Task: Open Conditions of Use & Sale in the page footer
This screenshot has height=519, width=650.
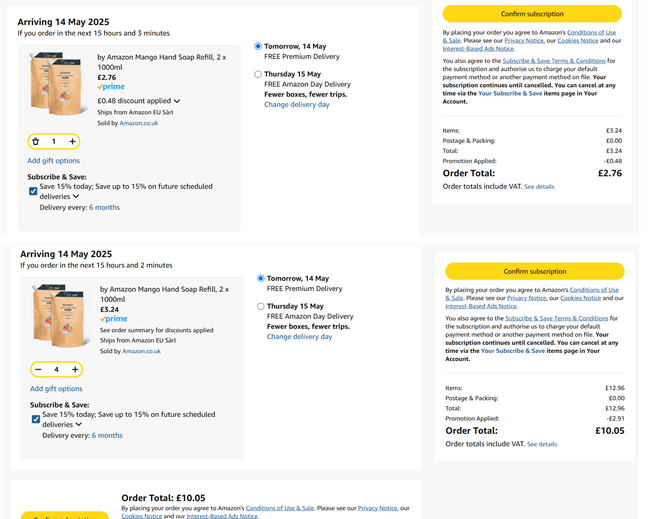Action: 280,508
